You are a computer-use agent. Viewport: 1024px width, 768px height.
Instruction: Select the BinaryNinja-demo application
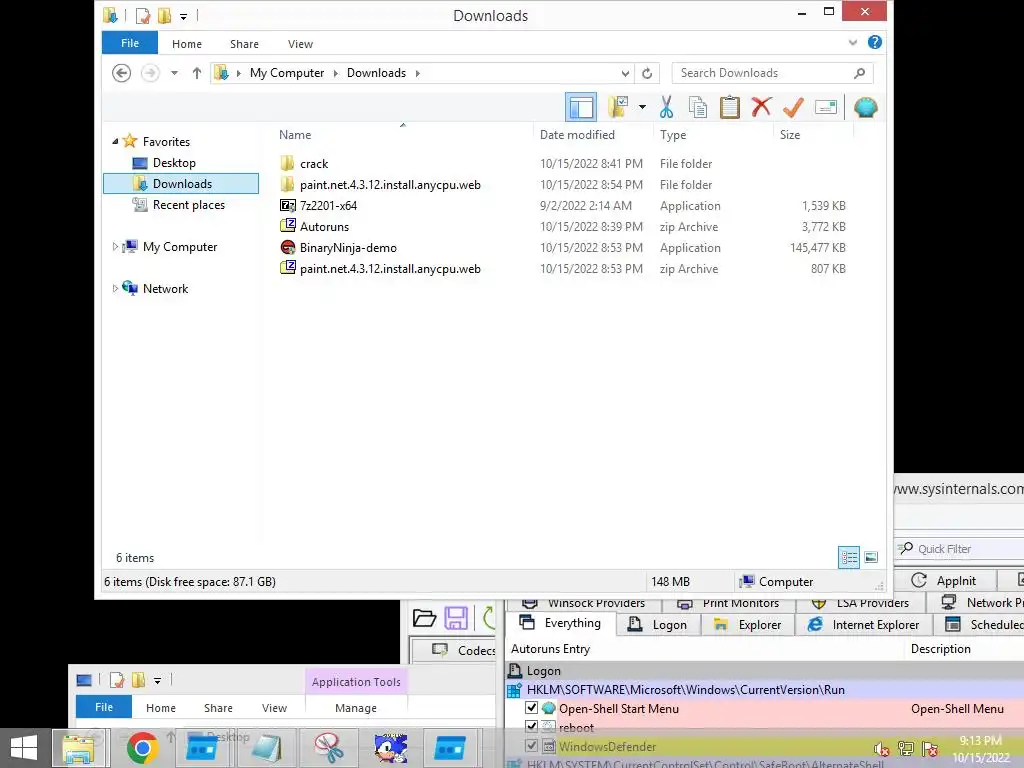click(x=348, y=248)
